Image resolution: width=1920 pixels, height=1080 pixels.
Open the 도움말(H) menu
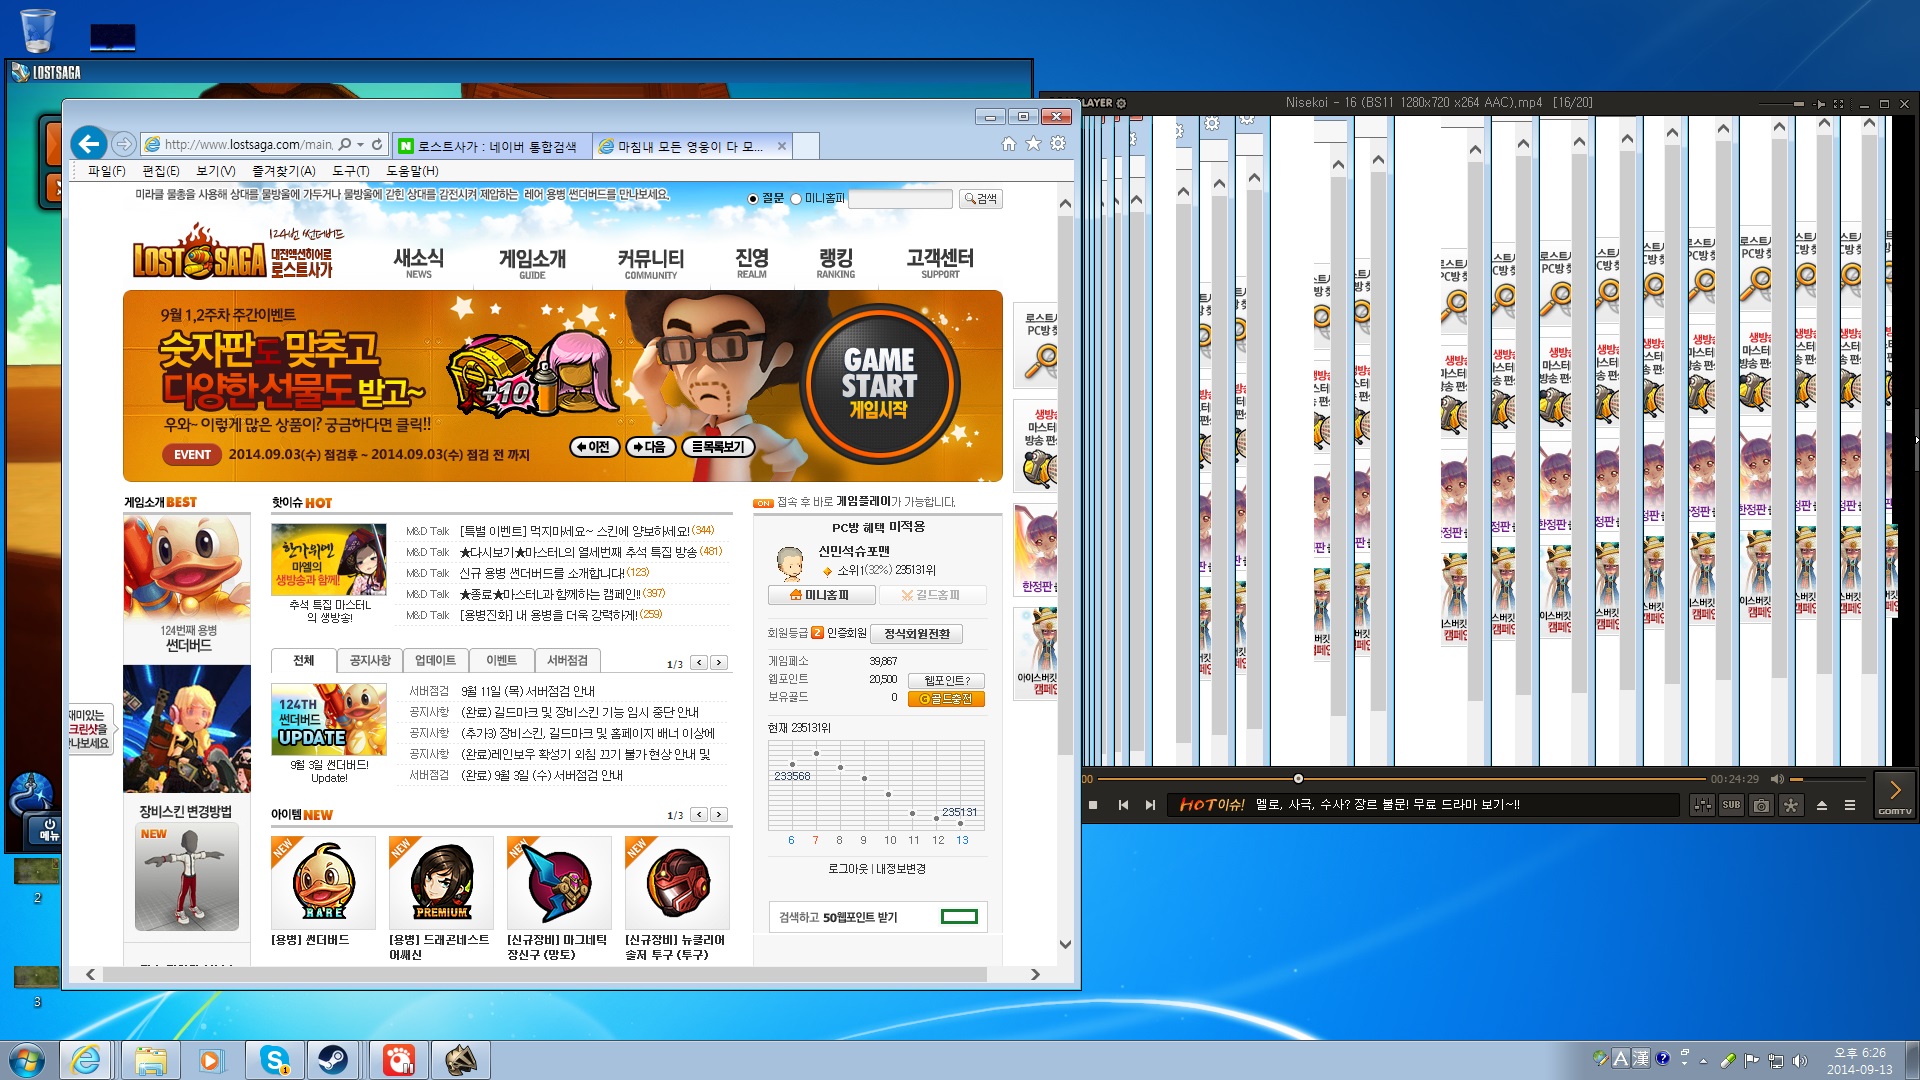click(x=413, y=171)
